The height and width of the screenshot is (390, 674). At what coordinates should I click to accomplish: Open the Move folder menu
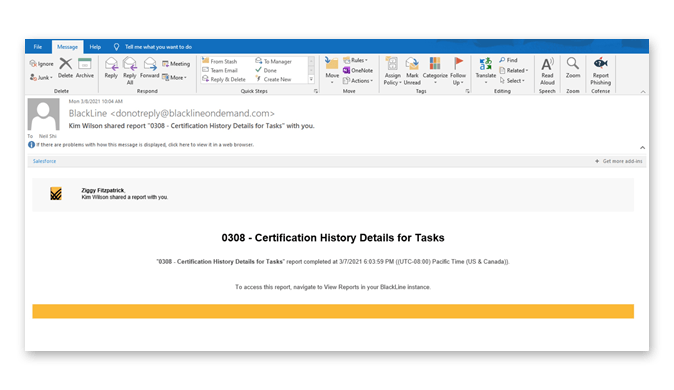tap(332, 70)
